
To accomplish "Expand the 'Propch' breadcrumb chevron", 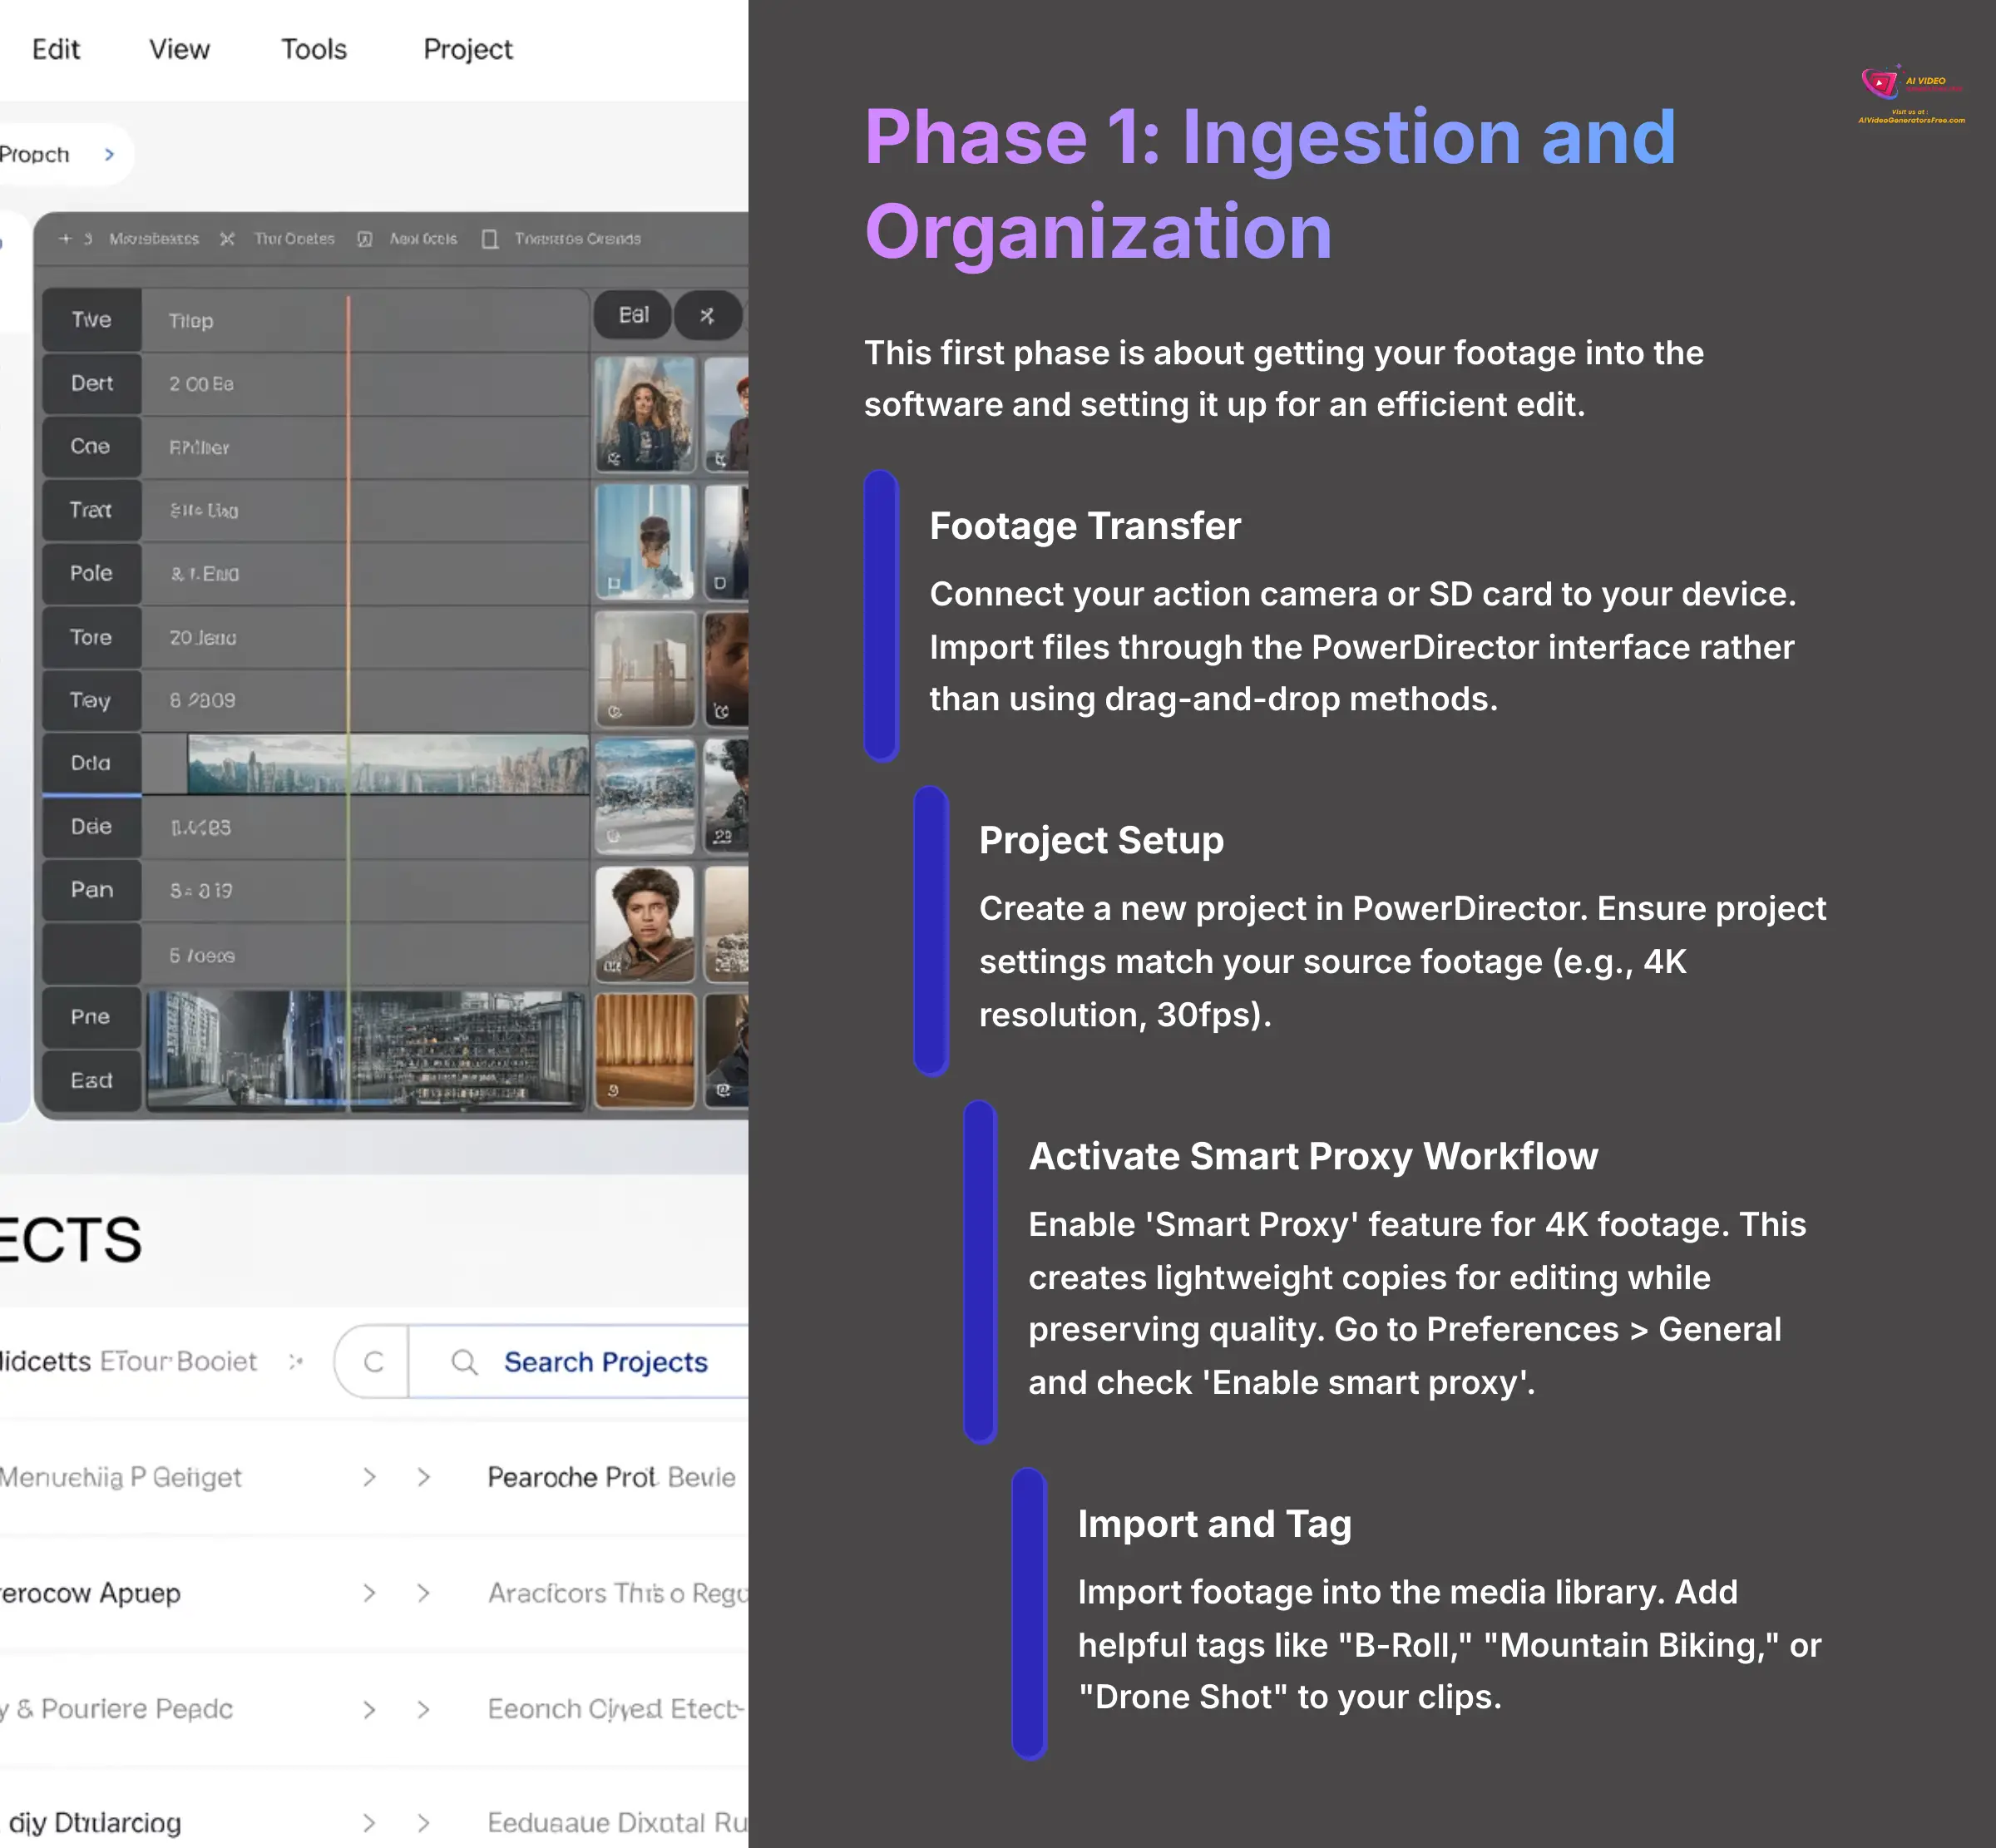I will pyautogui.click(x=110, y=154).
